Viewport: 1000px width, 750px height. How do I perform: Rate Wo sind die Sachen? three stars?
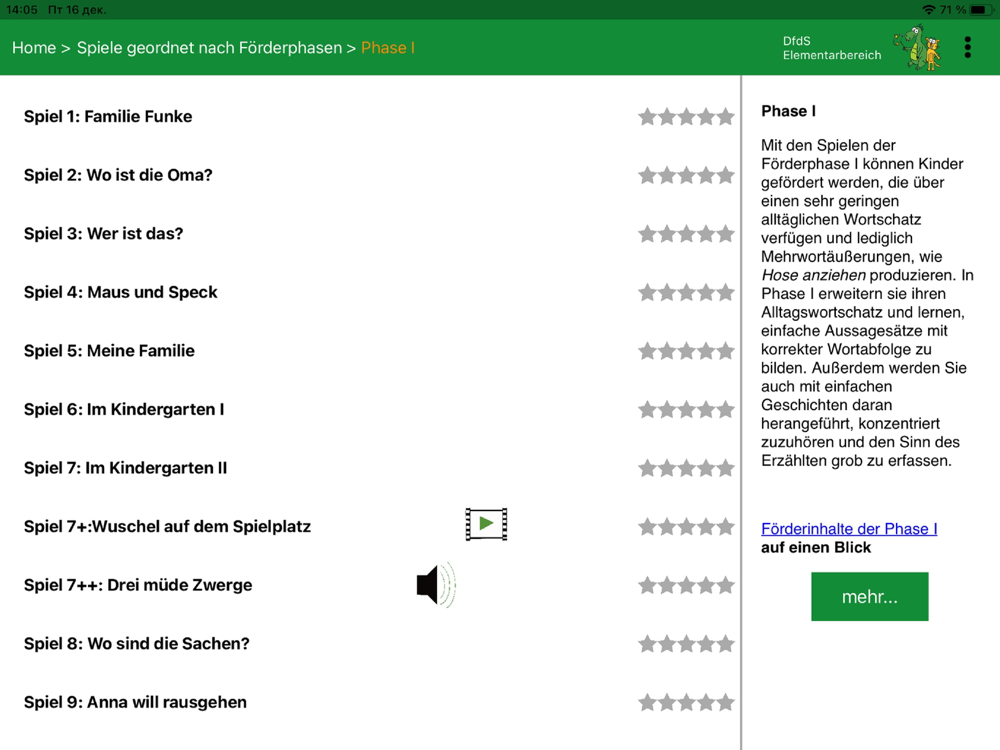point(686,644)
